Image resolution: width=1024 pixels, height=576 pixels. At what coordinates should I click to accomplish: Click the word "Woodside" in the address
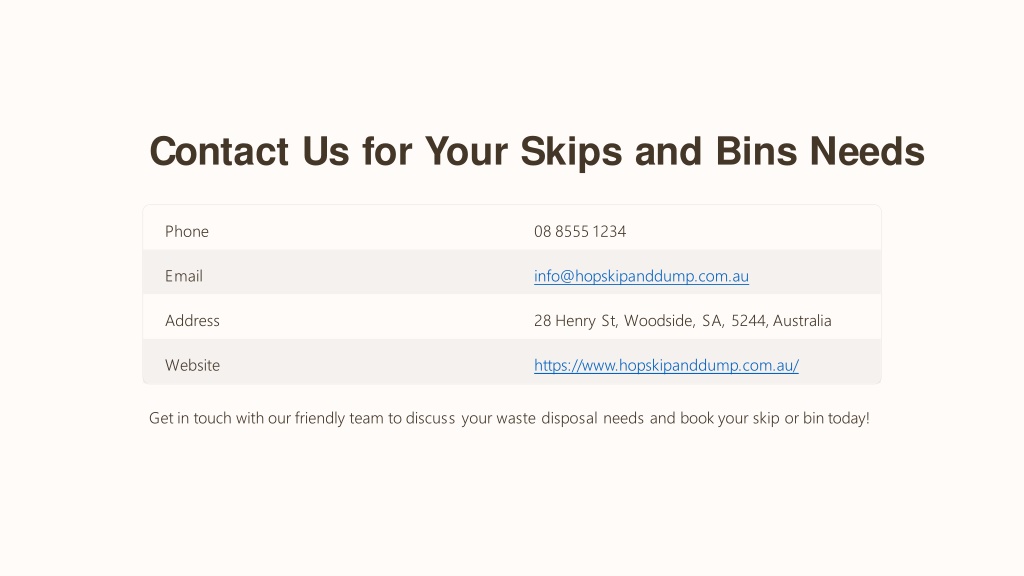[659, 321]
